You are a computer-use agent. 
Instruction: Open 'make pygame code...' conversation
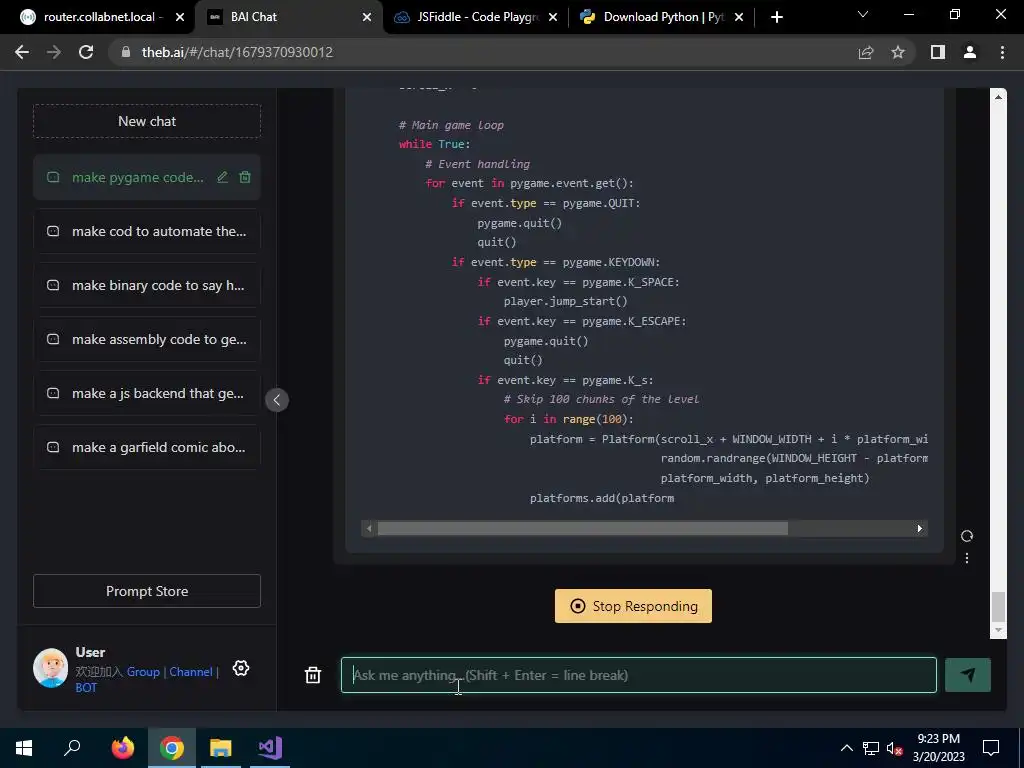[138, 177]
